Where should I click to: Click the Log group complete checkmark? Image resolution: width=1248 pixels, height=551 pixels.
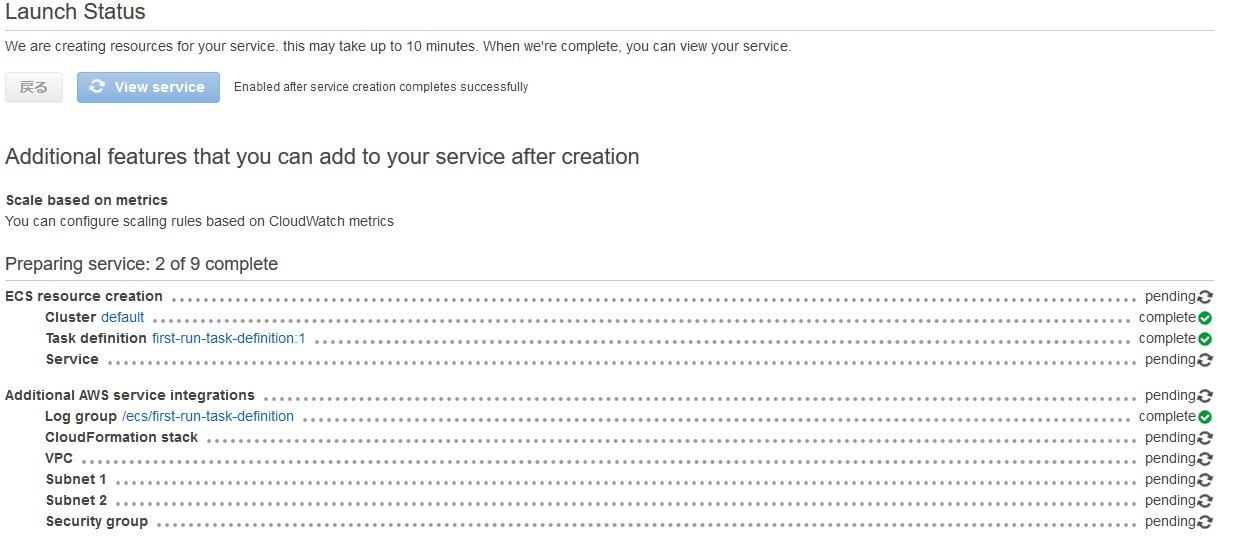[x=1205, y=417]
